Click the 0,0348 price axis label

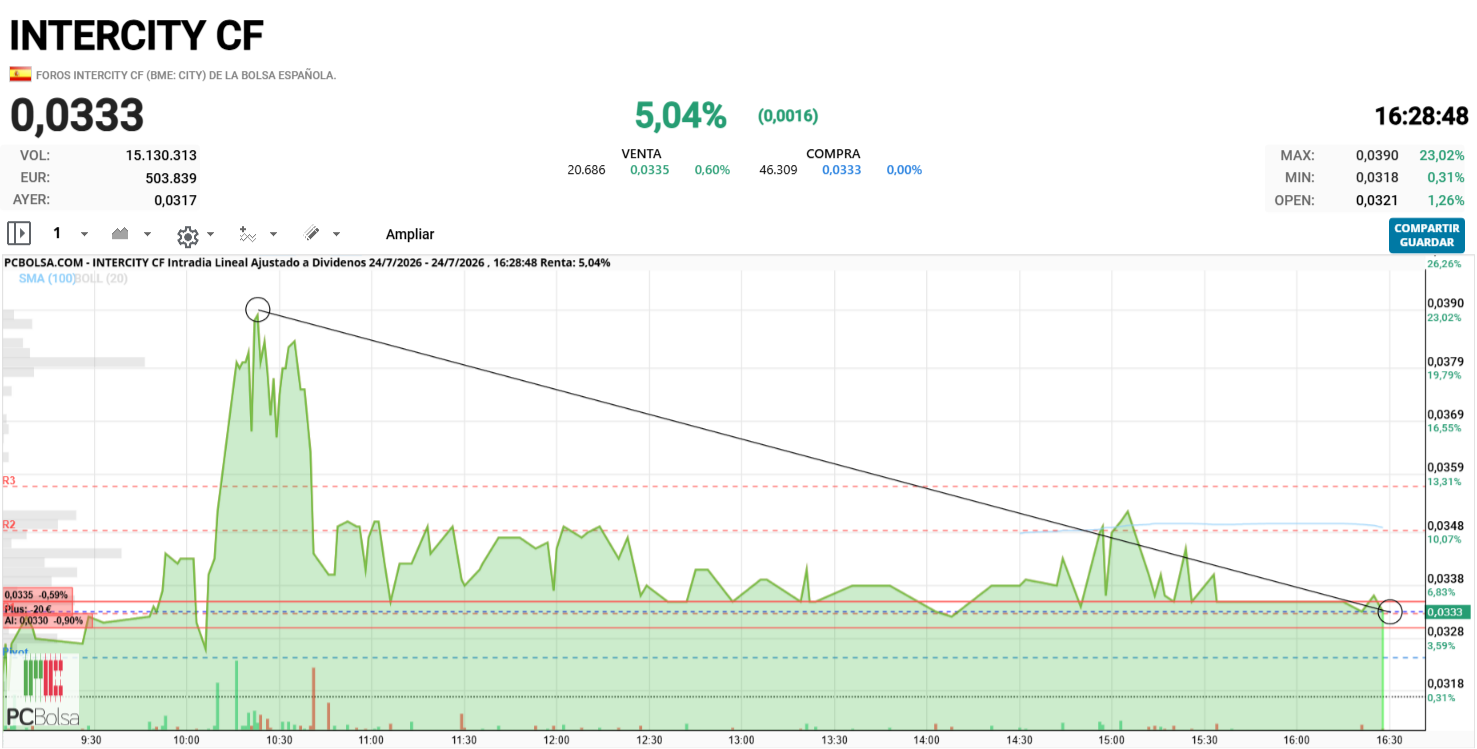click(1445, 526)
